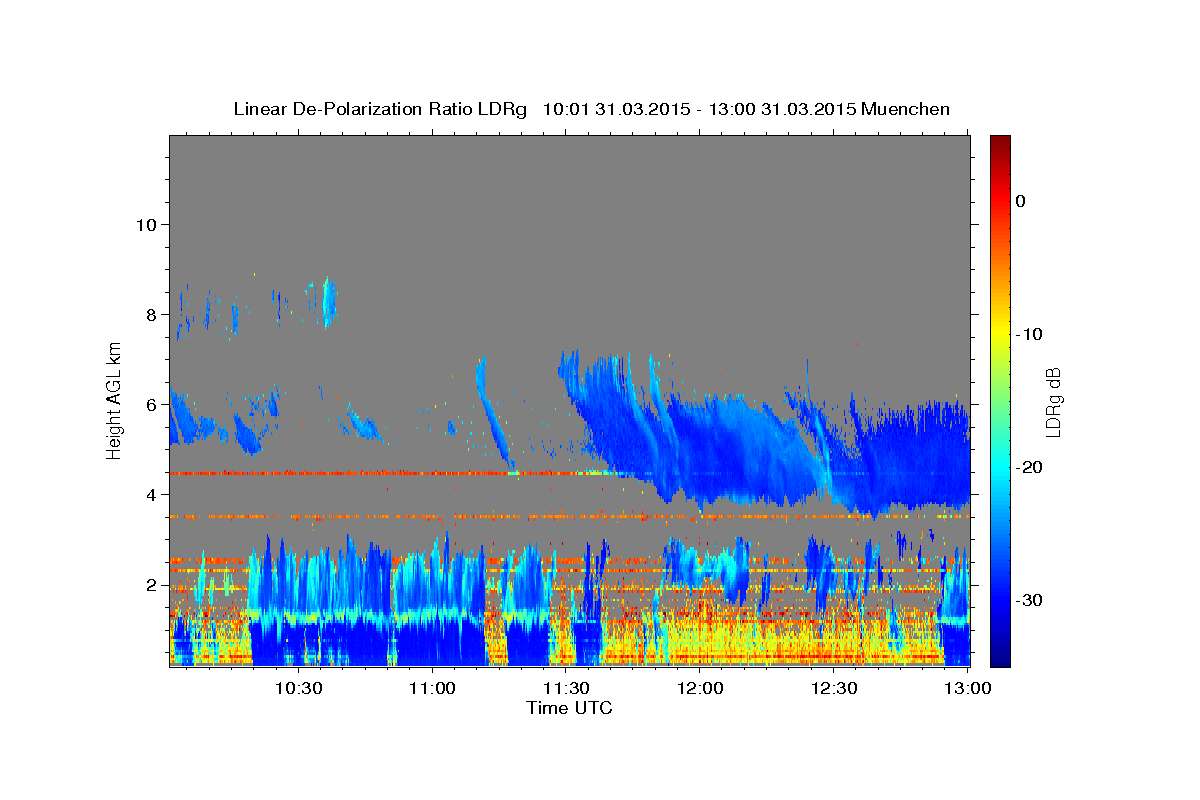Click the '12:30' time tick label
Screen dimensions: 1200x800
click(x=834, y=688)
